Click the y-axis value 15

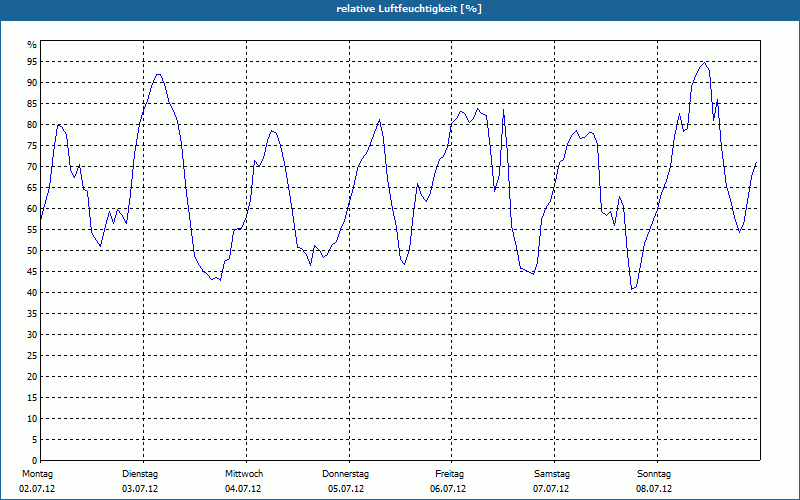point(32,397)
